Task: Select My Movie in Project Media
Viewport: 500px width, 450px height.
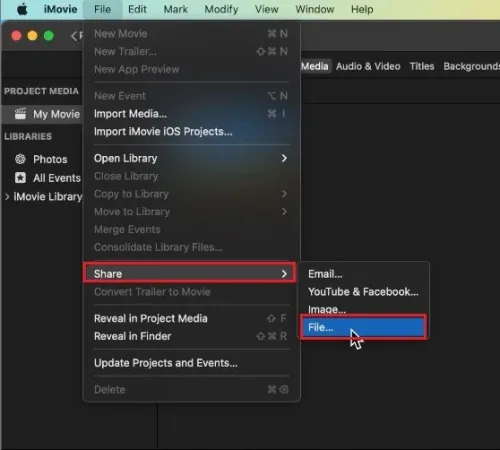Action: pos(42,114)
